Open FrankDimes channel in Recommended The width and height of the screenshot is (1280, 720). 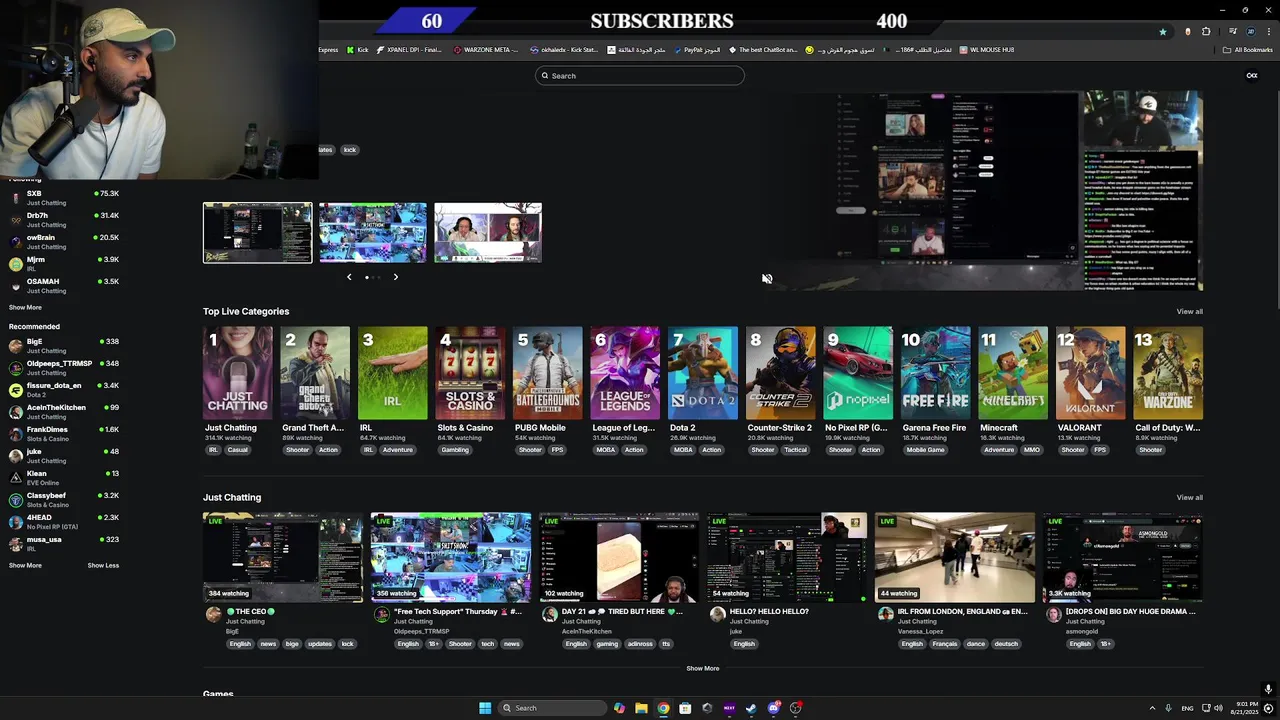coord(64,434)
